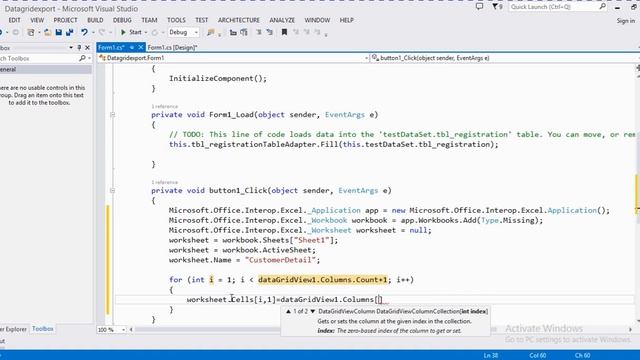Open the PROJECT menu

tap(65, 20)
